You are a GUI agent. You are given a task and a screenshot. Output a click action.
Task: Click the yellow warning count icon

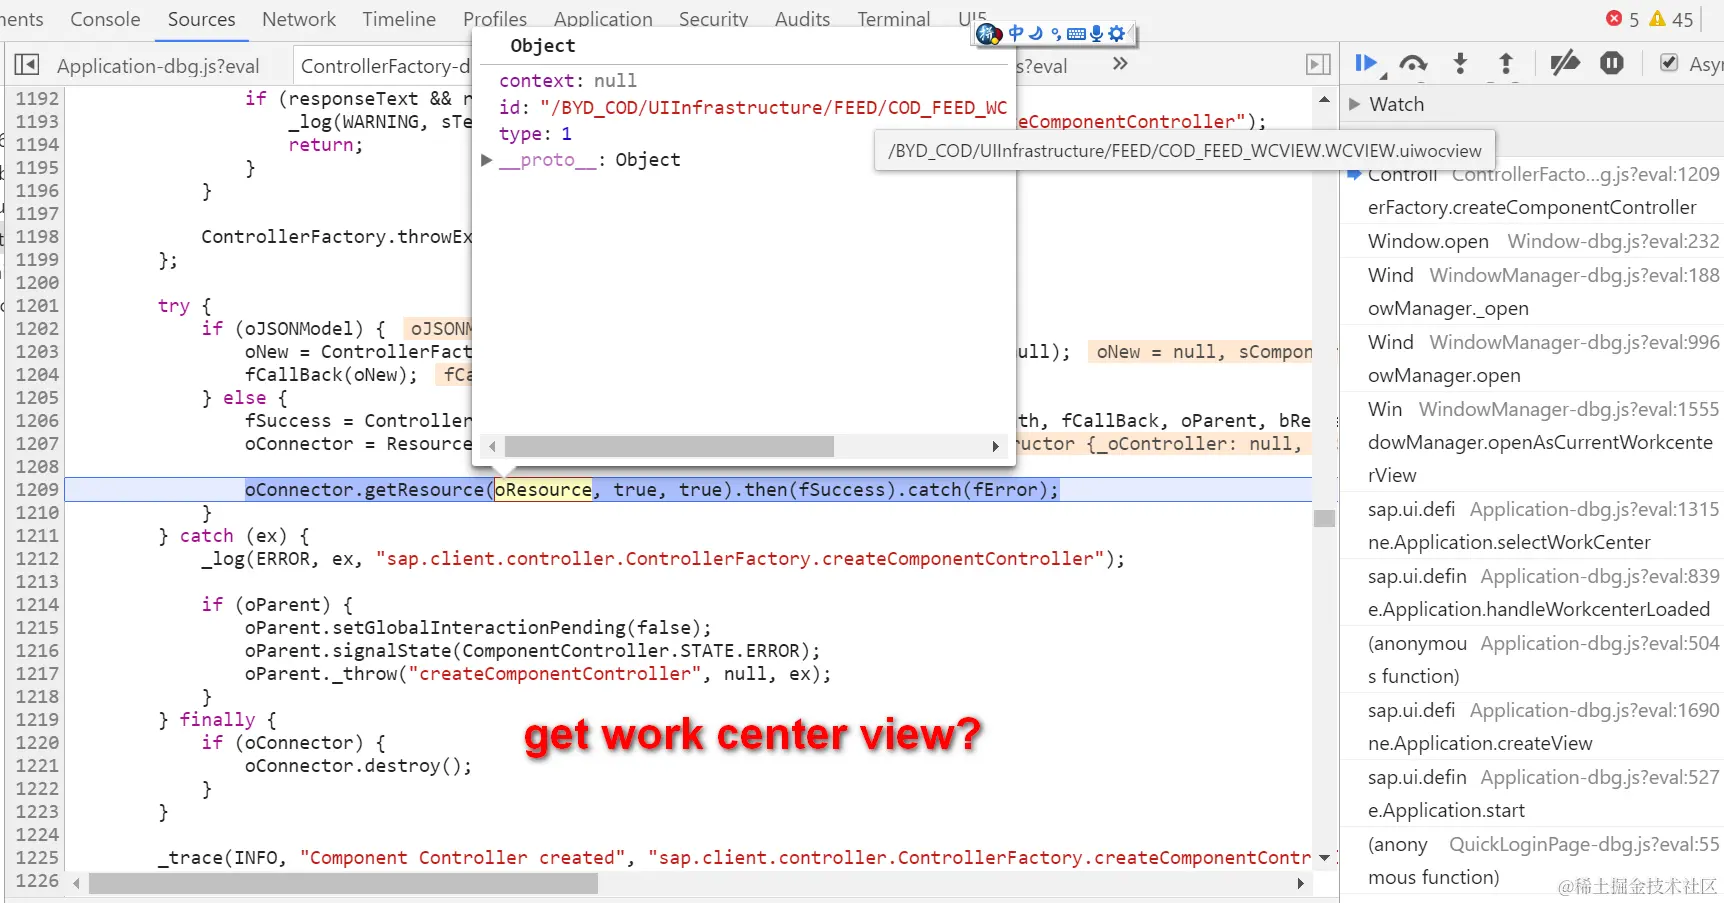(x=1658, y=18)
